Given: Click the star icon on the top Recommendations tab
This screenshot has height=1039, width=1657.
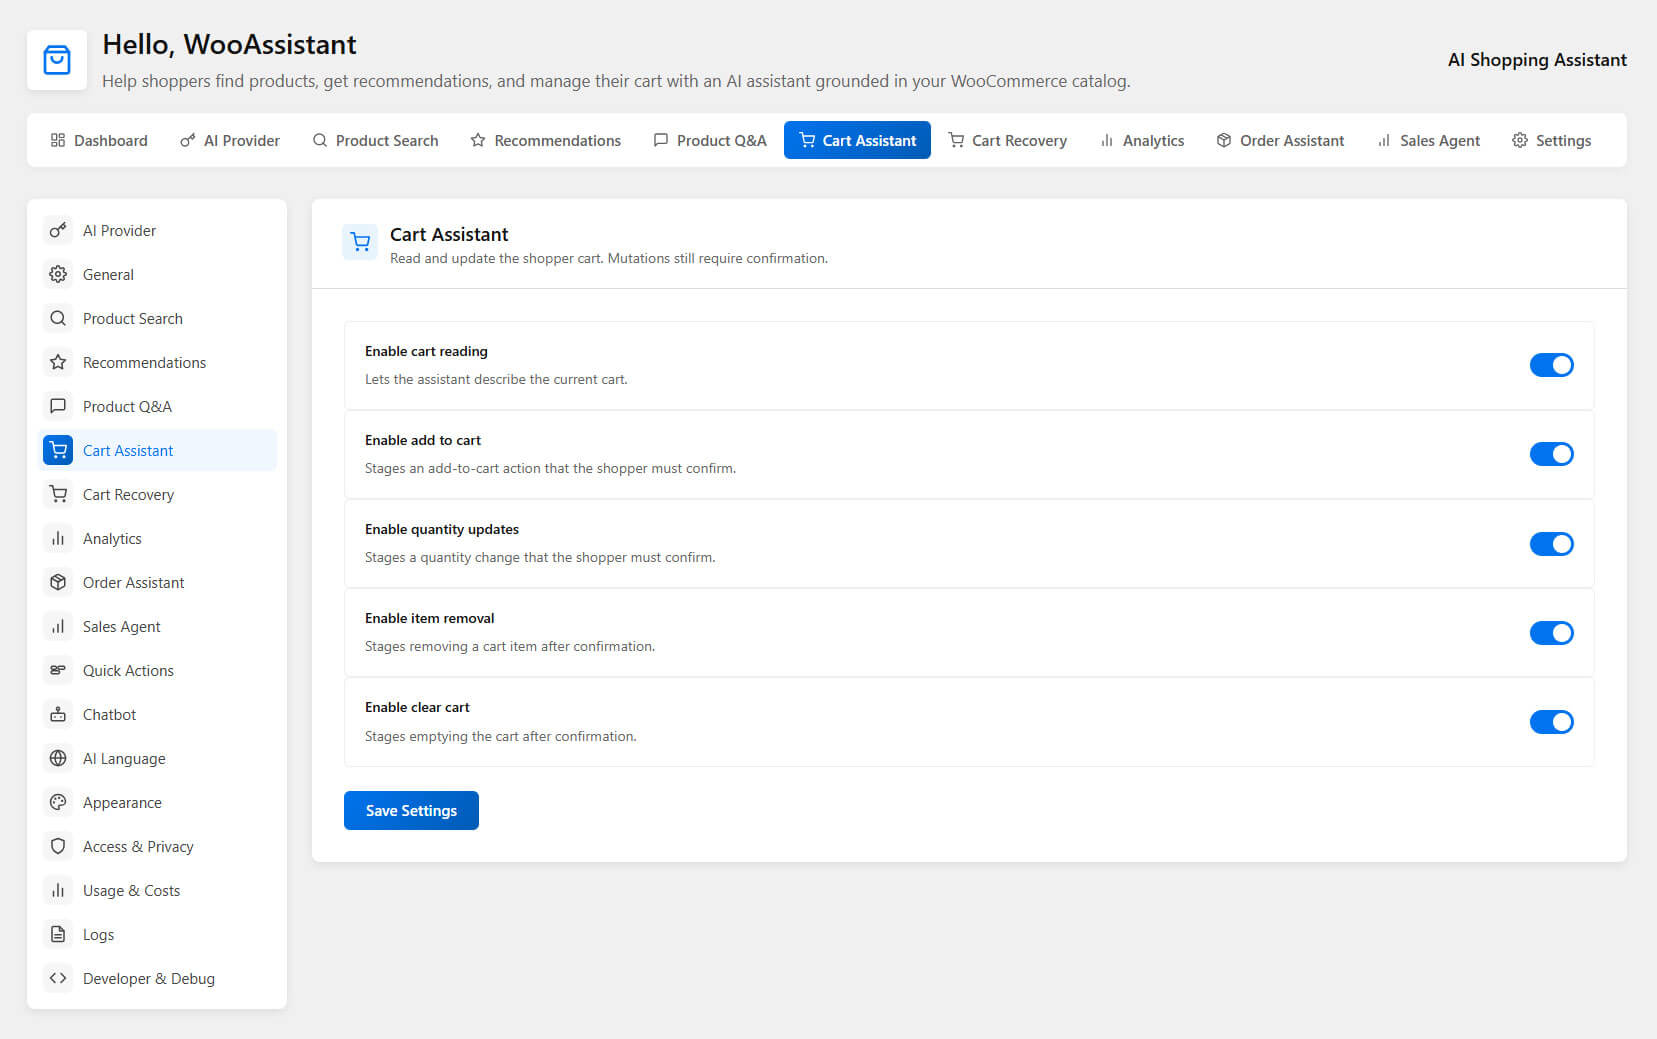Looking at the screenshot, I should coord(478,140).
